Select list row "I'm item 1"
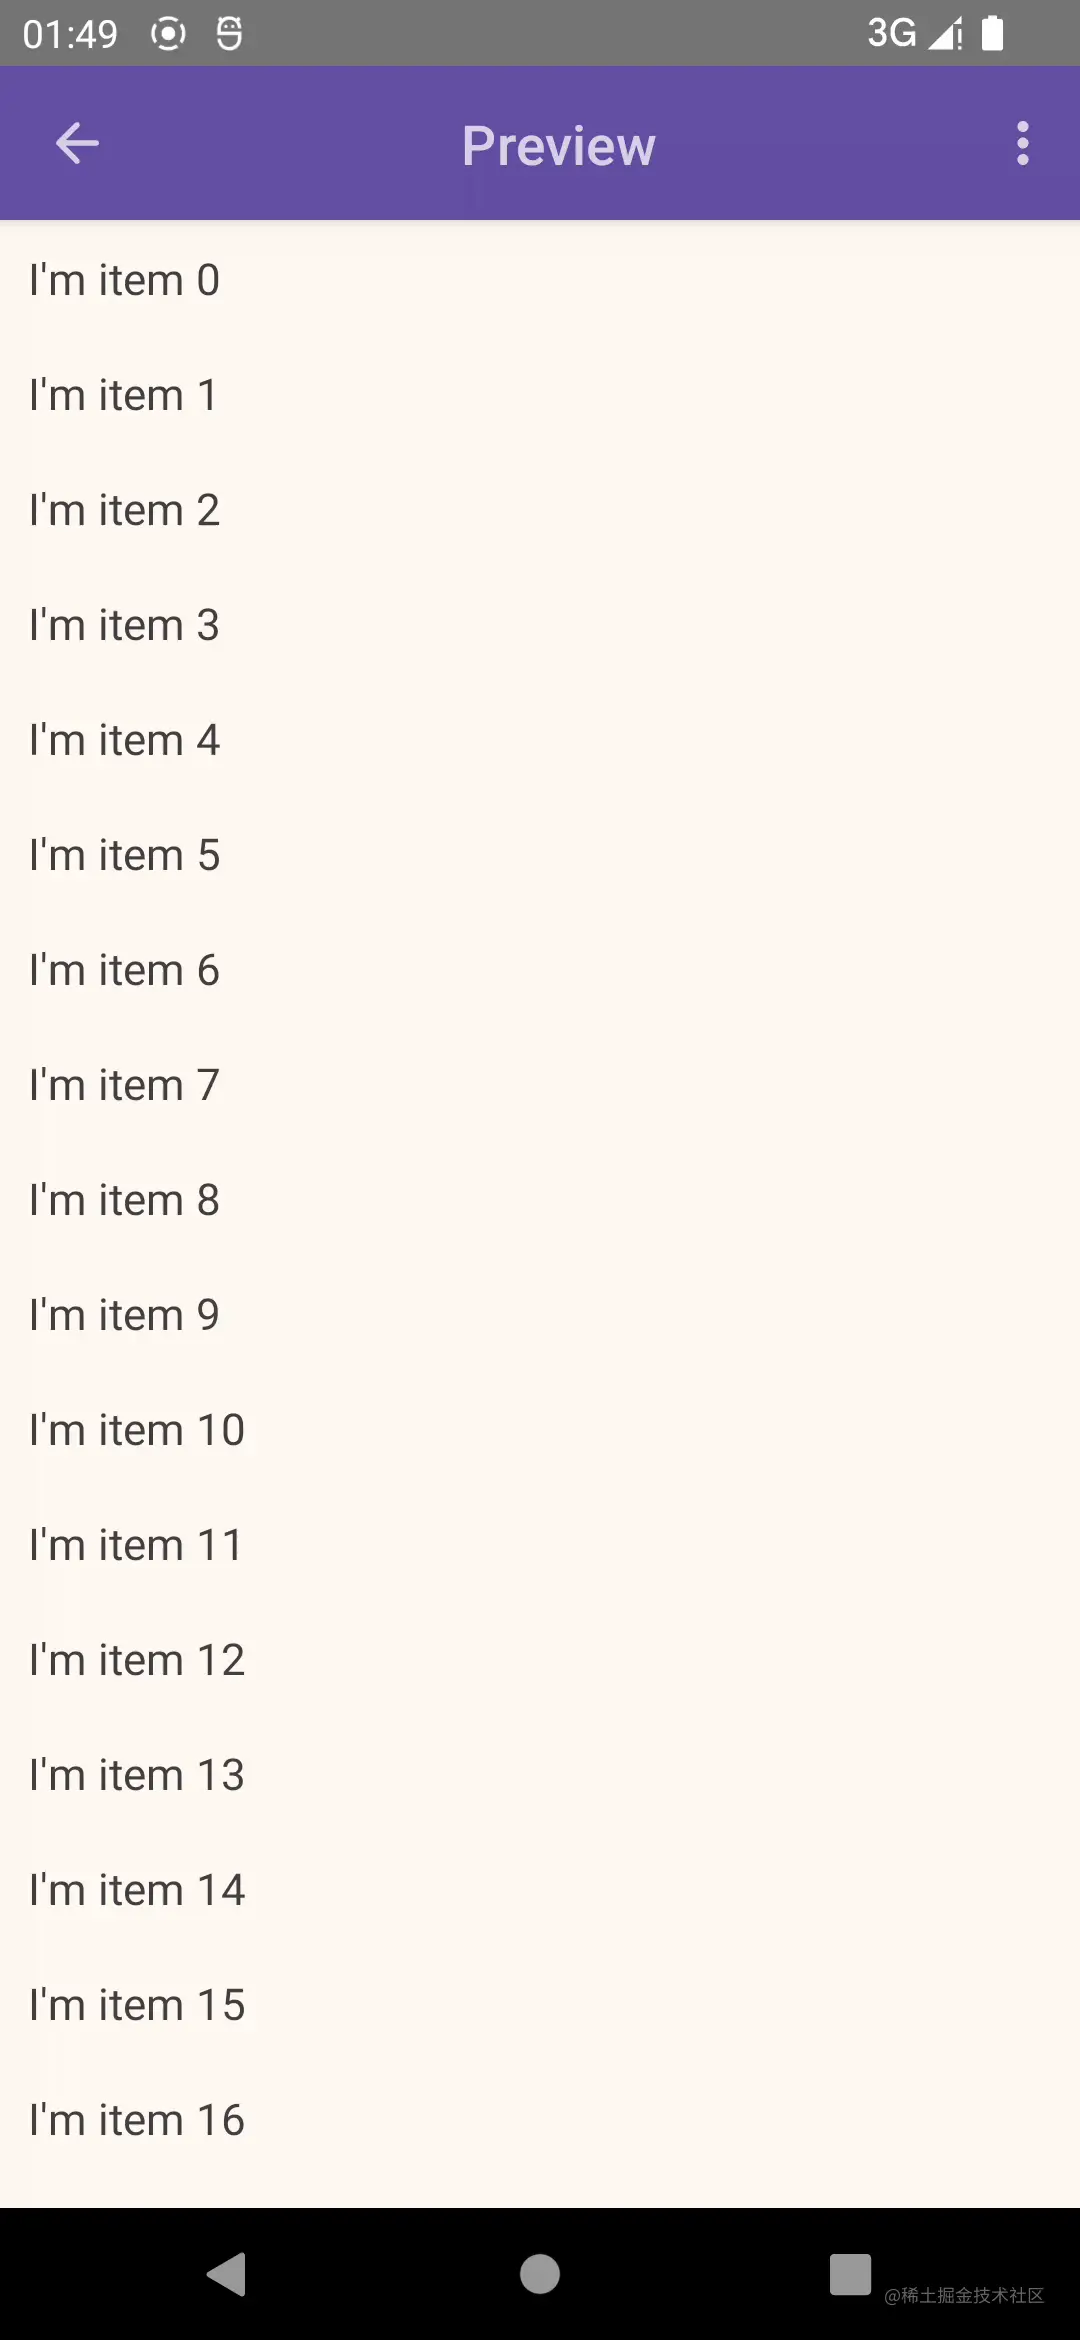The width and height of the screenshot is (1080, 2340). tap(540, 395)
